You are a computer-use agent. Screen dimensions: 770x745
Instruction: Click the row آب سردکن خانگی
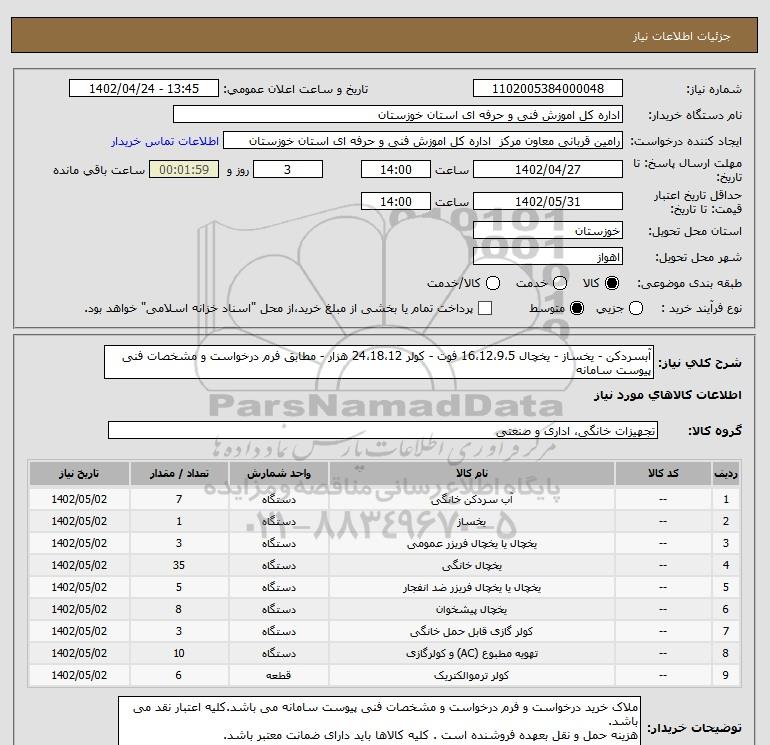pyautogui.click(x=385, y=499)
